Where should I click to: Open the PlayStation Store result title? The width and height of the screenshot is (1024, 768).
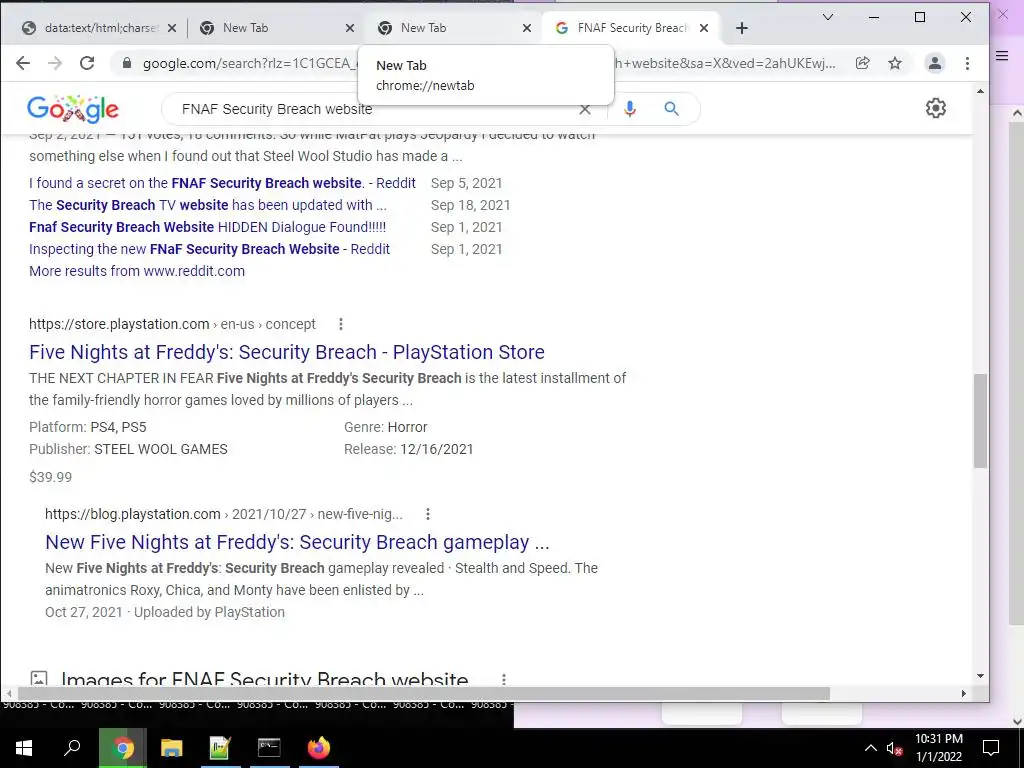pyautogui.click(x=287, y=352)
